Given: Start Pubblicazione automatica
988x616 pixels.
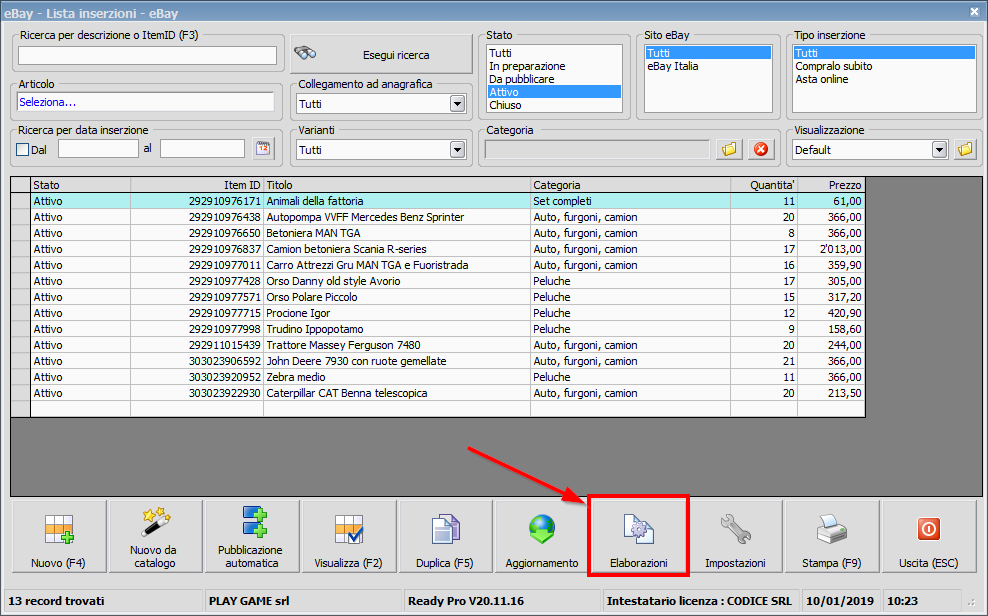Looking at the screenshot, I should tap(251, 537).
